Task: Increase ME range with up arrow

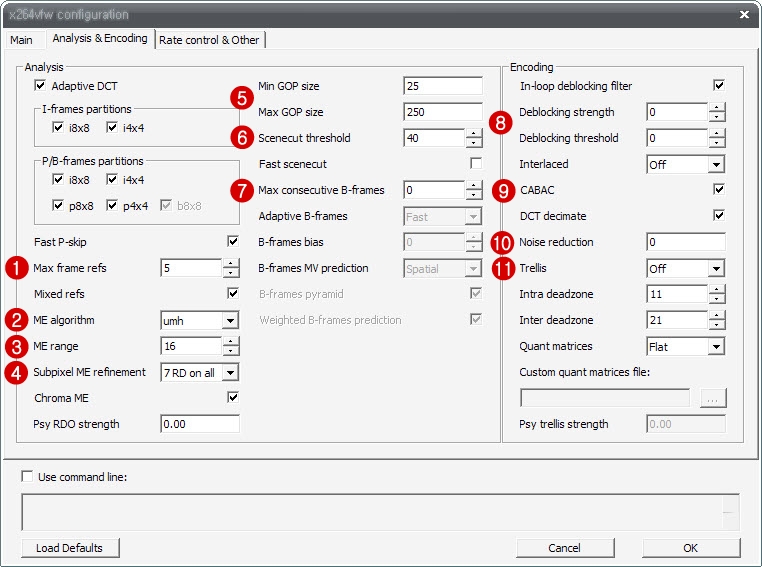Action: (x=231, y=342)
